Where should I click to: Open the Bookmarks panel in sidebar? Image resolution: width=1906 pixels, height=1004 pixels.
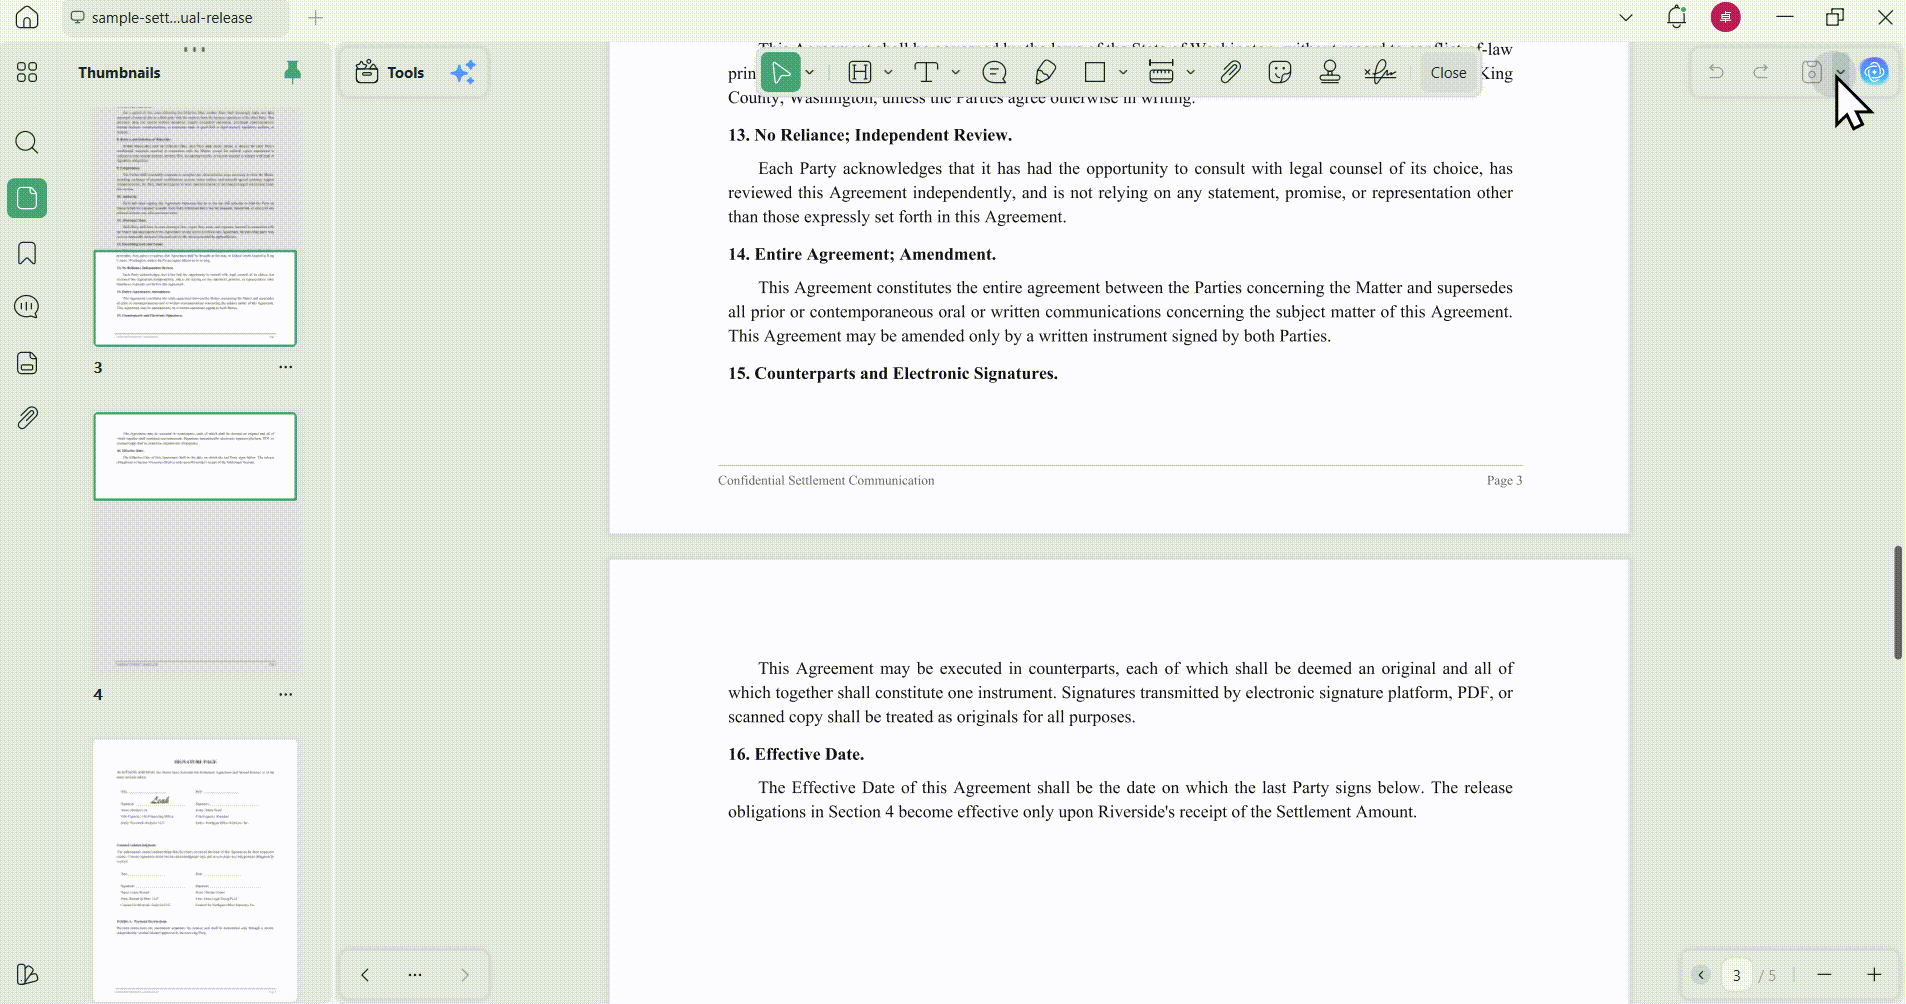point(27,253)
